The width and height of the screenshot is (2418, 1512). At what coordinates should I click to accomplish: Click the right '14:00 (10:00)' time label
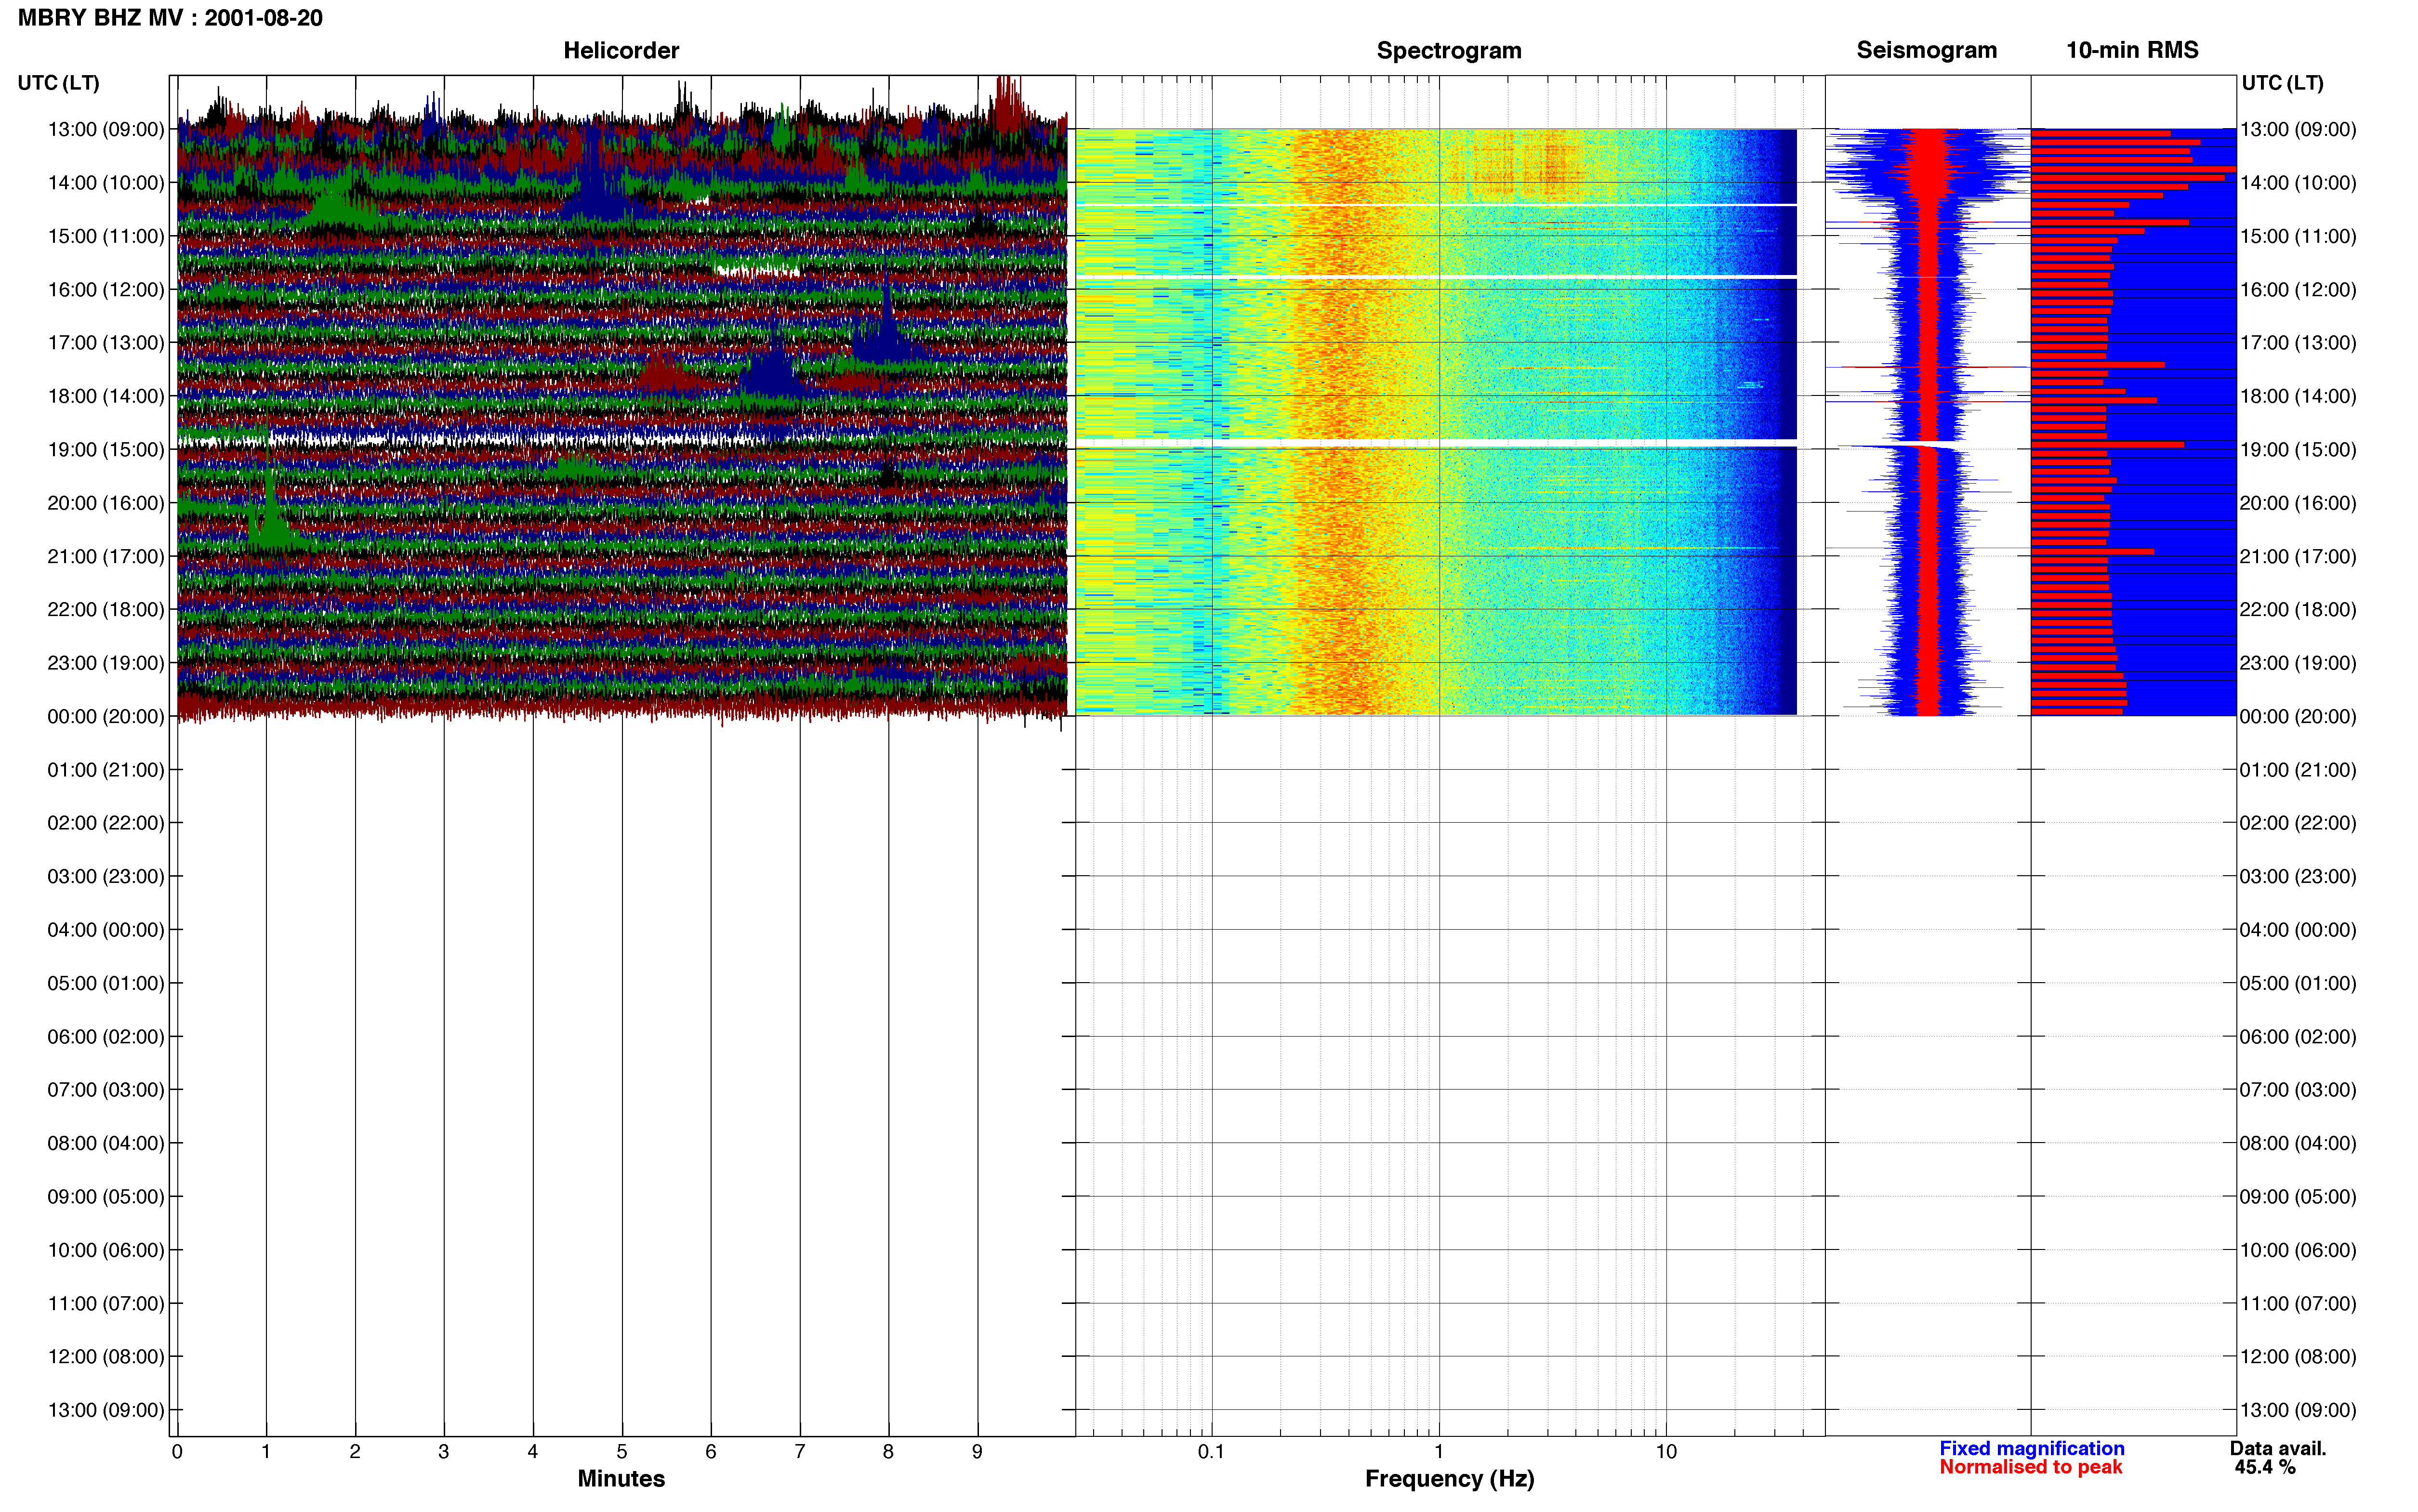tap(2298, 183)
